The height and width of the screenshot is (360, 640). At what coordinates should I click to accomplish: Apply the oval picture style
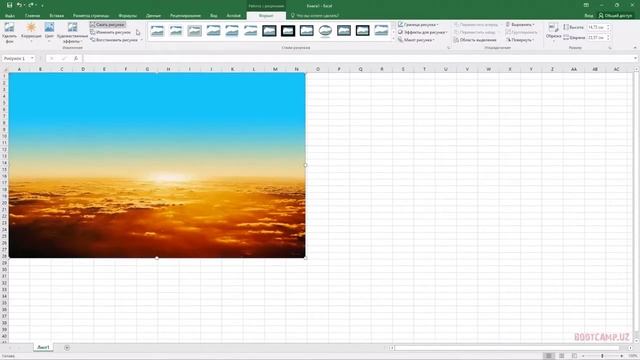pos(325,31)
